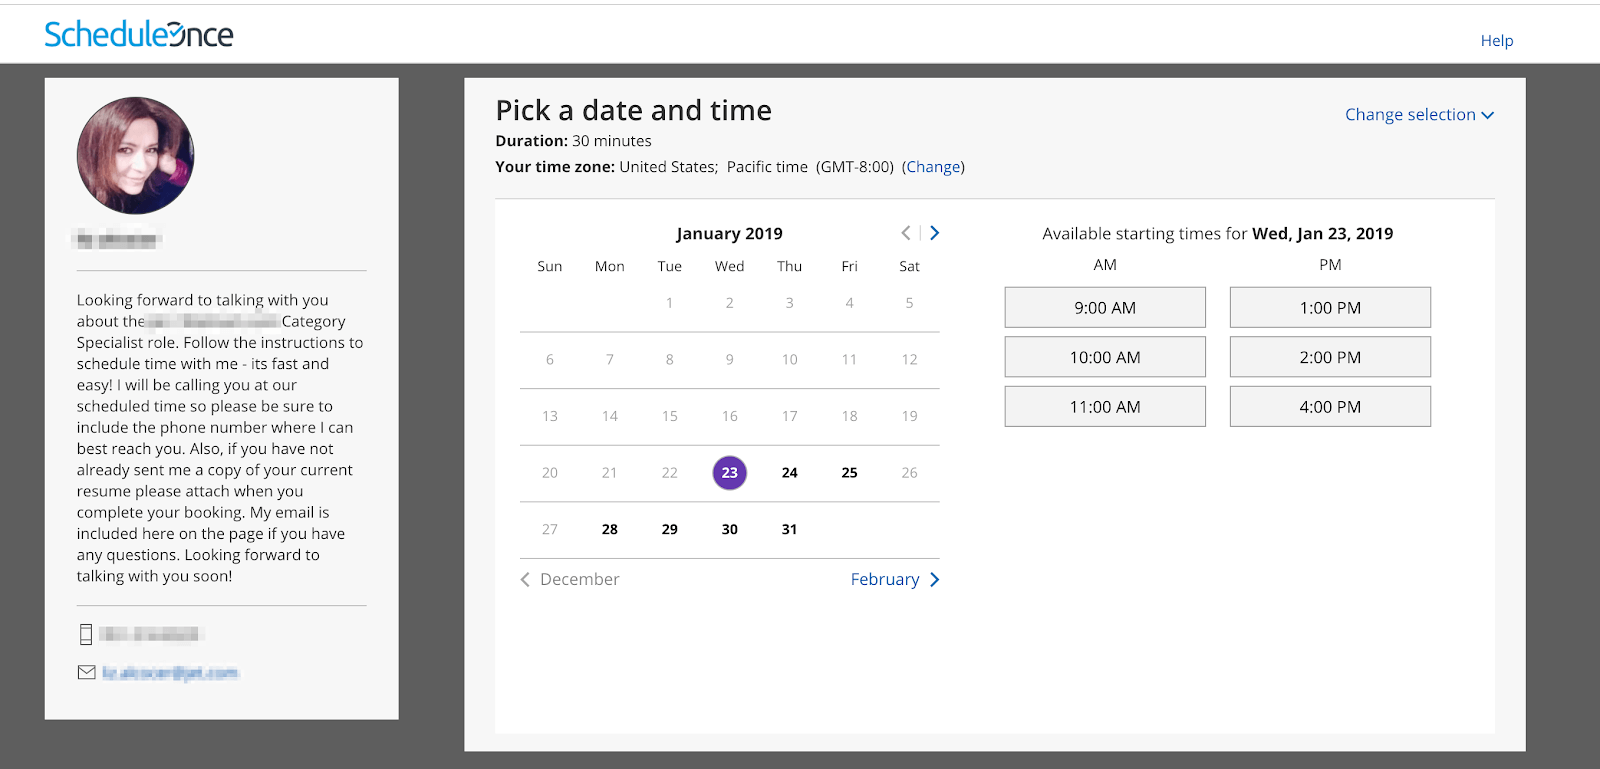
Task: Pick January 25 on the calendar
Action: click(849, 473)
